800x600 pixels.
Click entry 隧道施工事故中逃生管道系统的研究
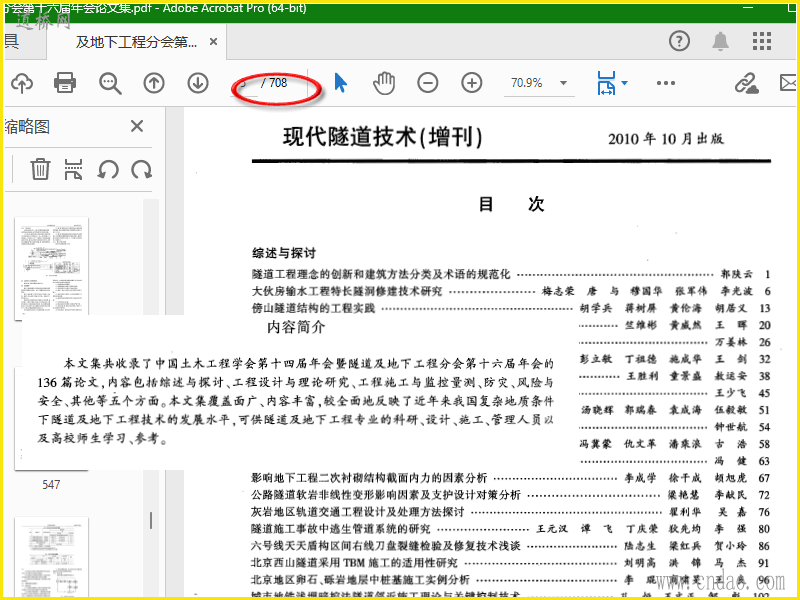(x=340, y=529)
